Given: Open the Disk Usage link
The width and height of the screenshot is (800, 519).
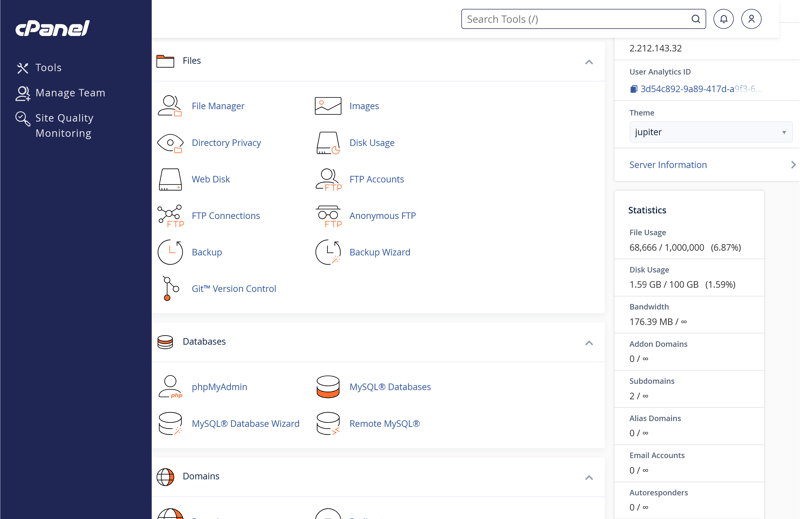Looking at the screenshot, I should (371, 143).
